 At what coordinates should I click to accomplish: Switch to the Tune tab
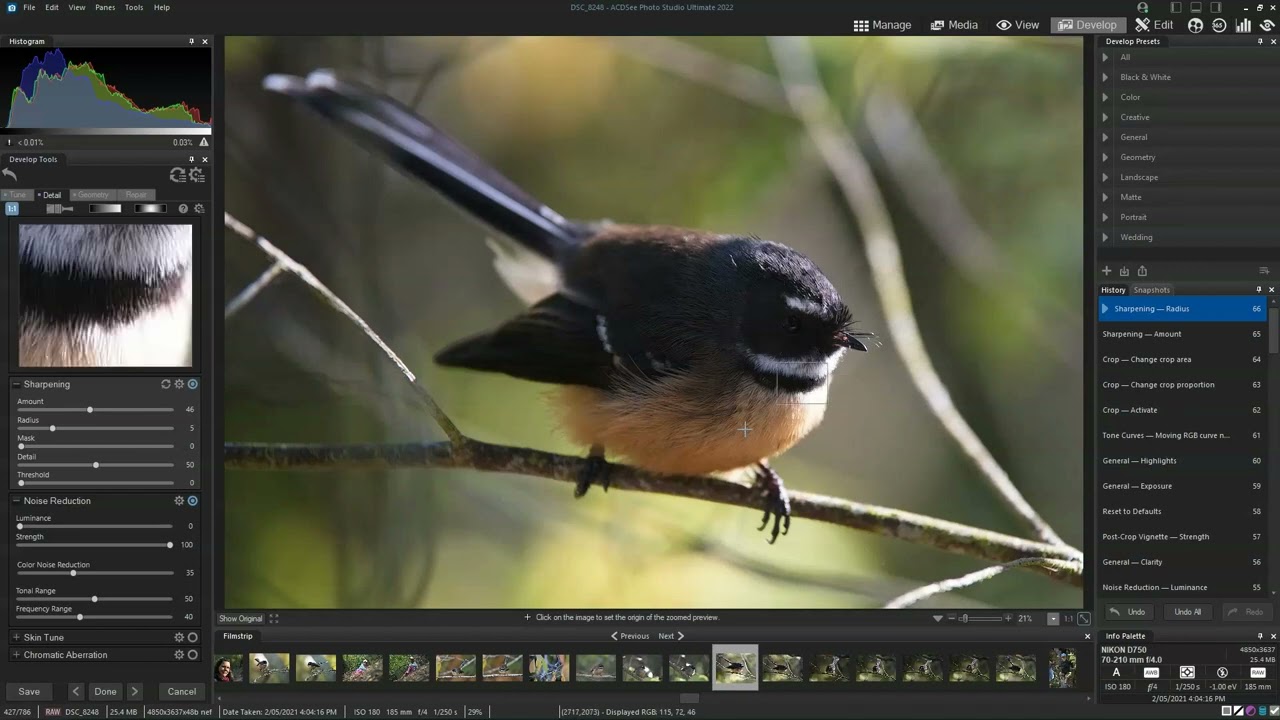click(17, 195)
